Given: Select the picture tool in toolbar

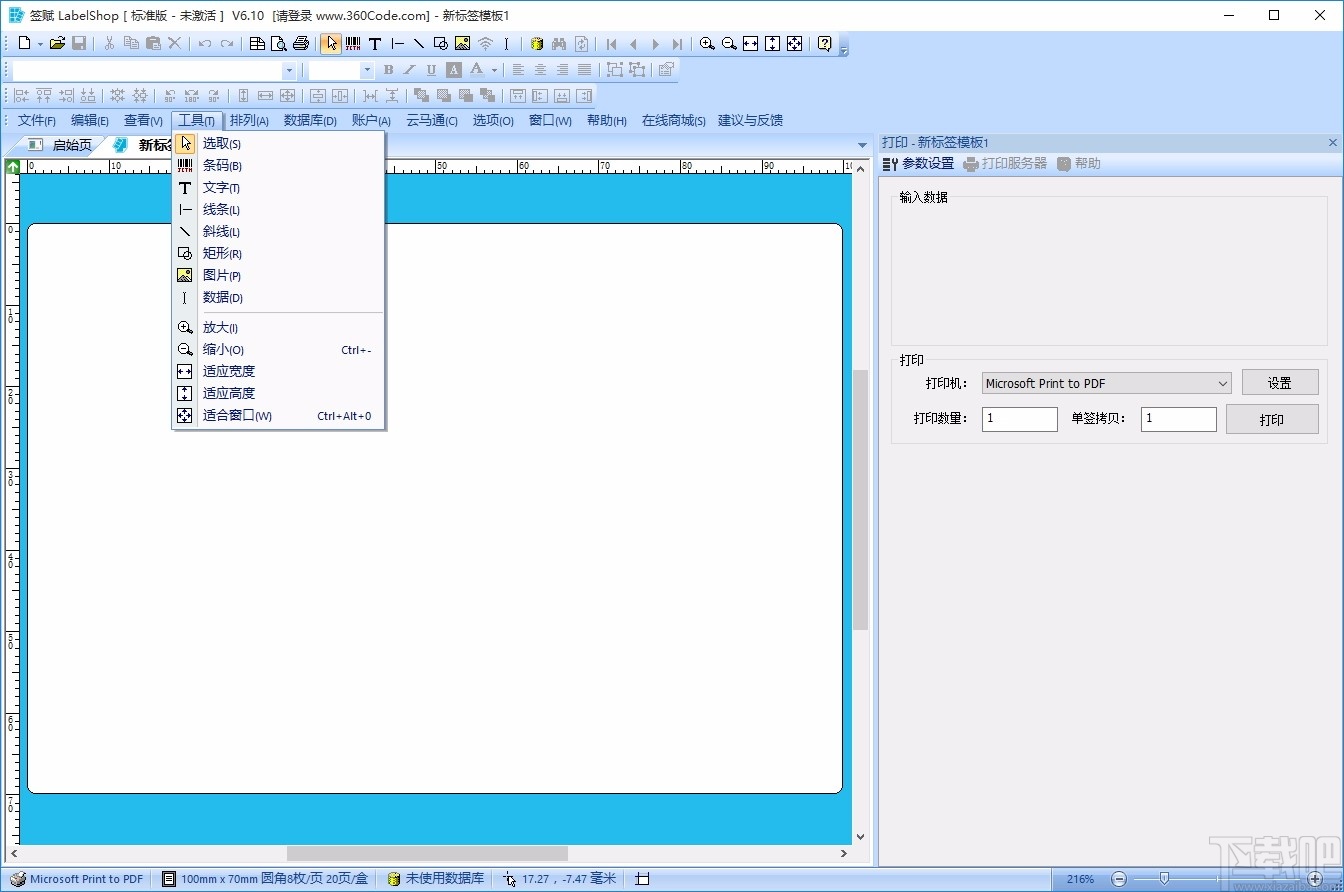Looking at the screenshot, I should (462, 43).
